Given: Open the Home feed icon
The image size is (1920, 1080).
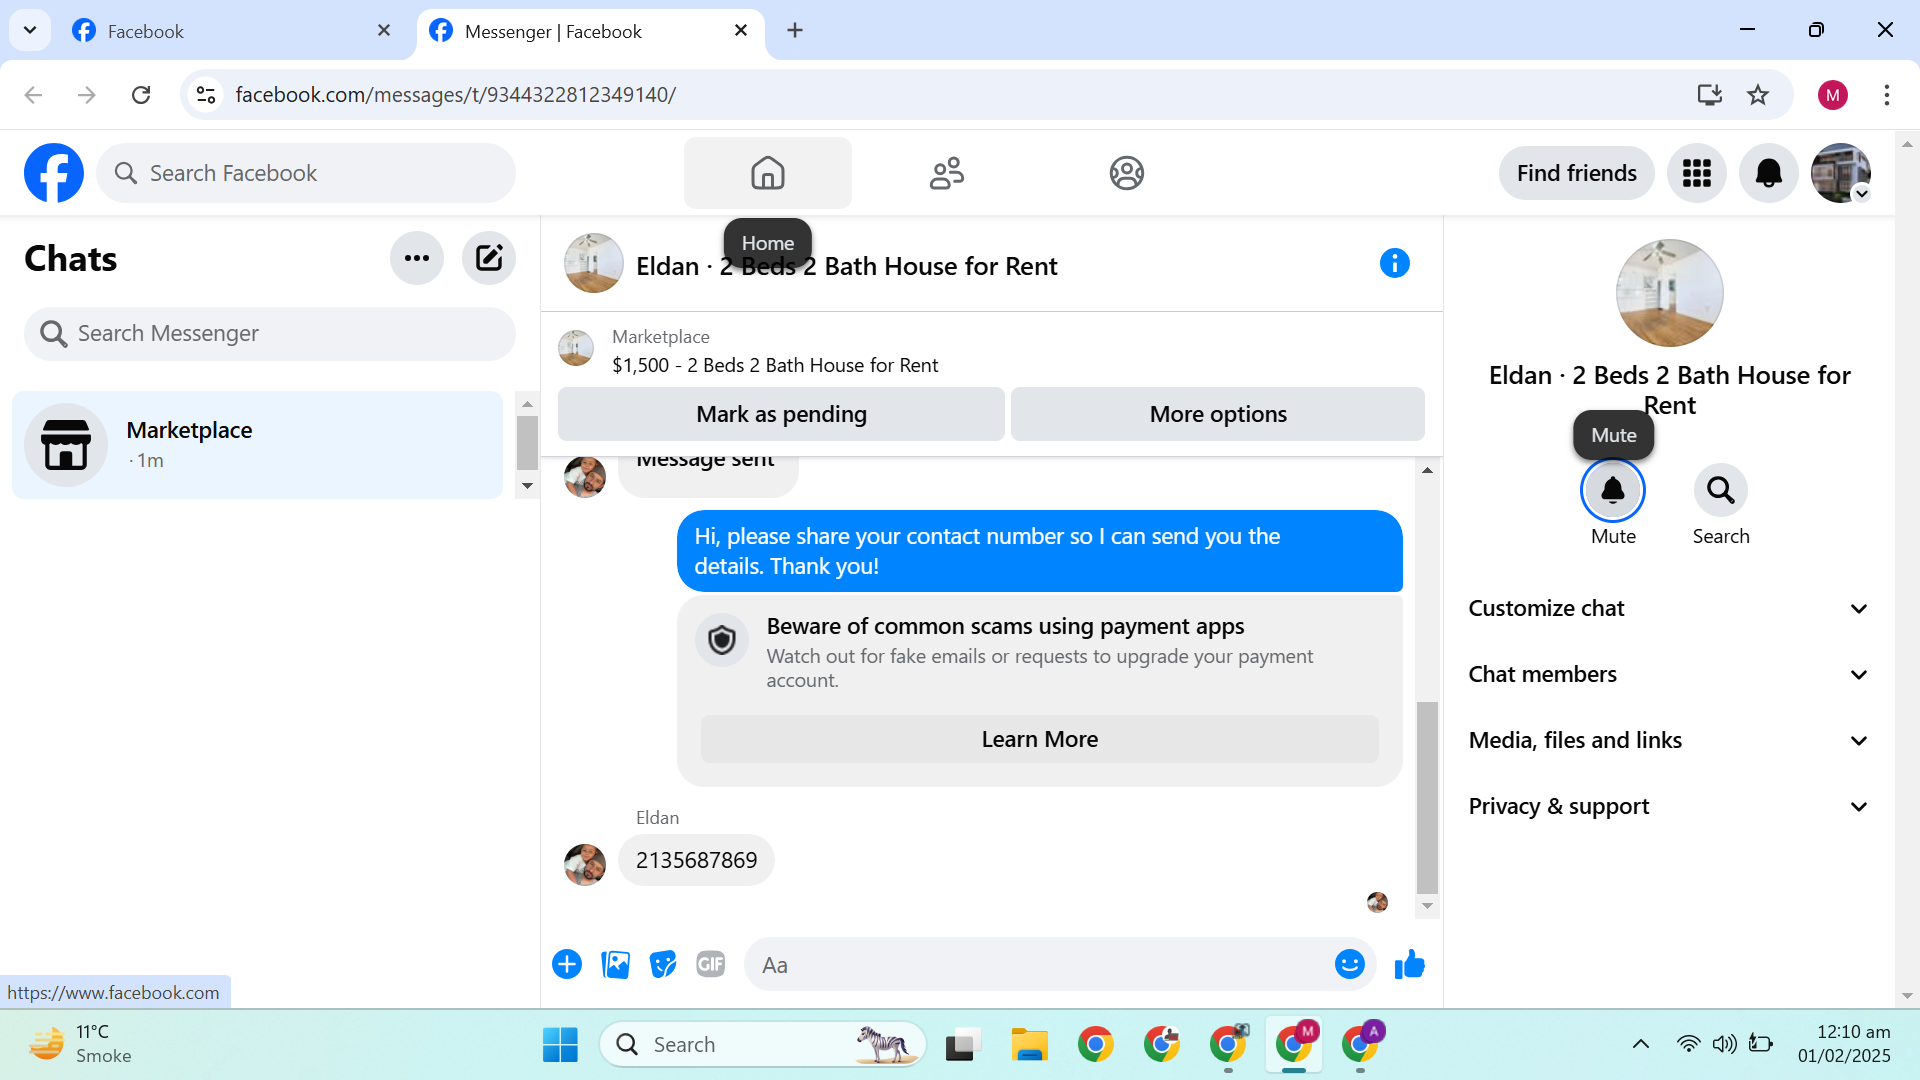Looking at the screenshot, I should [x=768, y=173].
